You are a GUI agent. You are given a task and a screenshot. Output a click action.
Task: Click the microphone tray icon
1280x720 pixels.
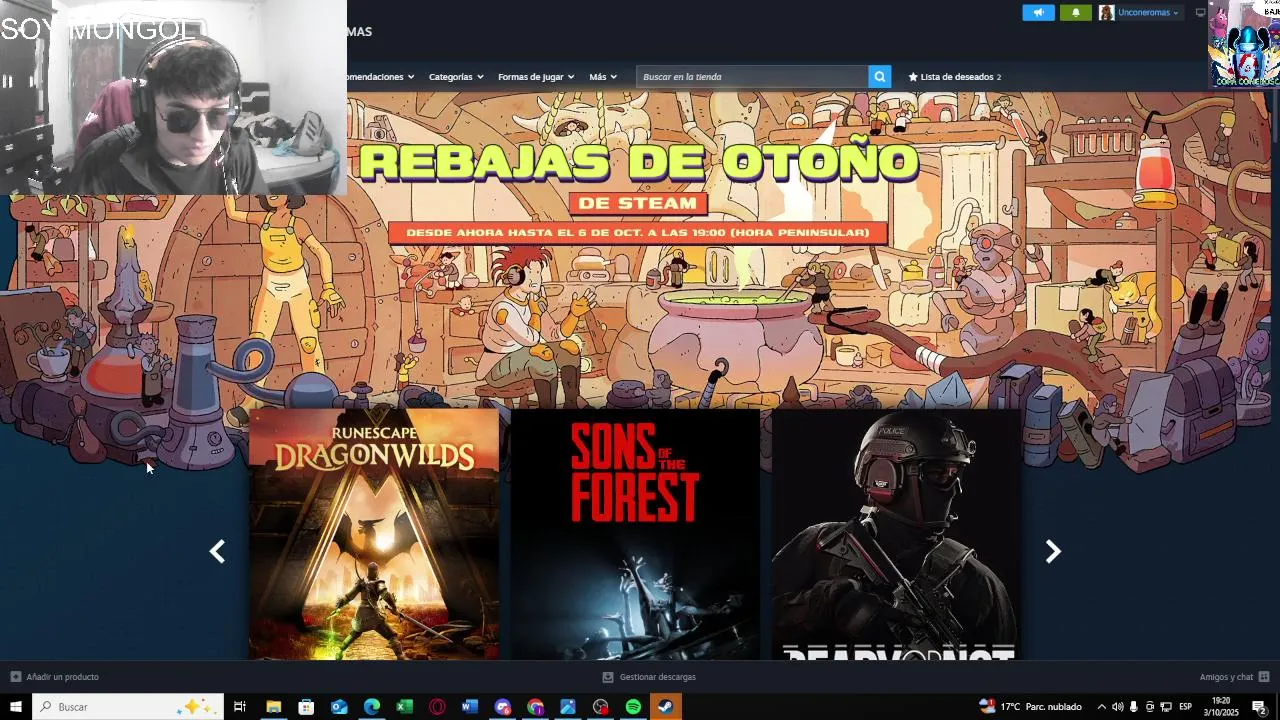1133,707
